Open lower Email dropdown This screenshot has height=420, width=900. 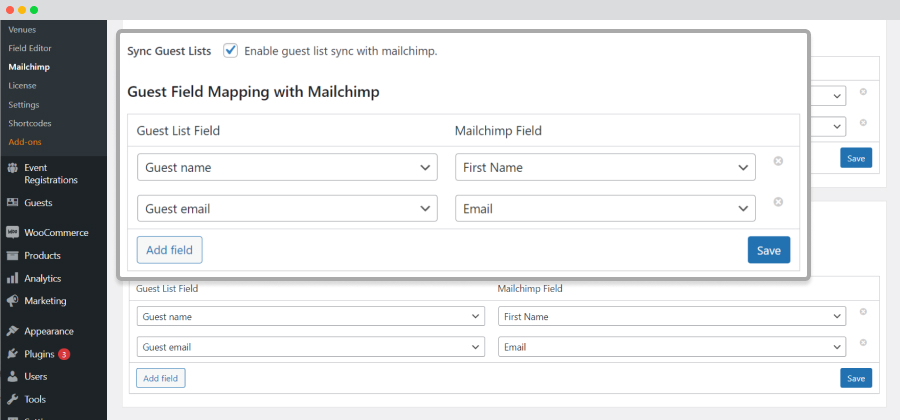672,347
